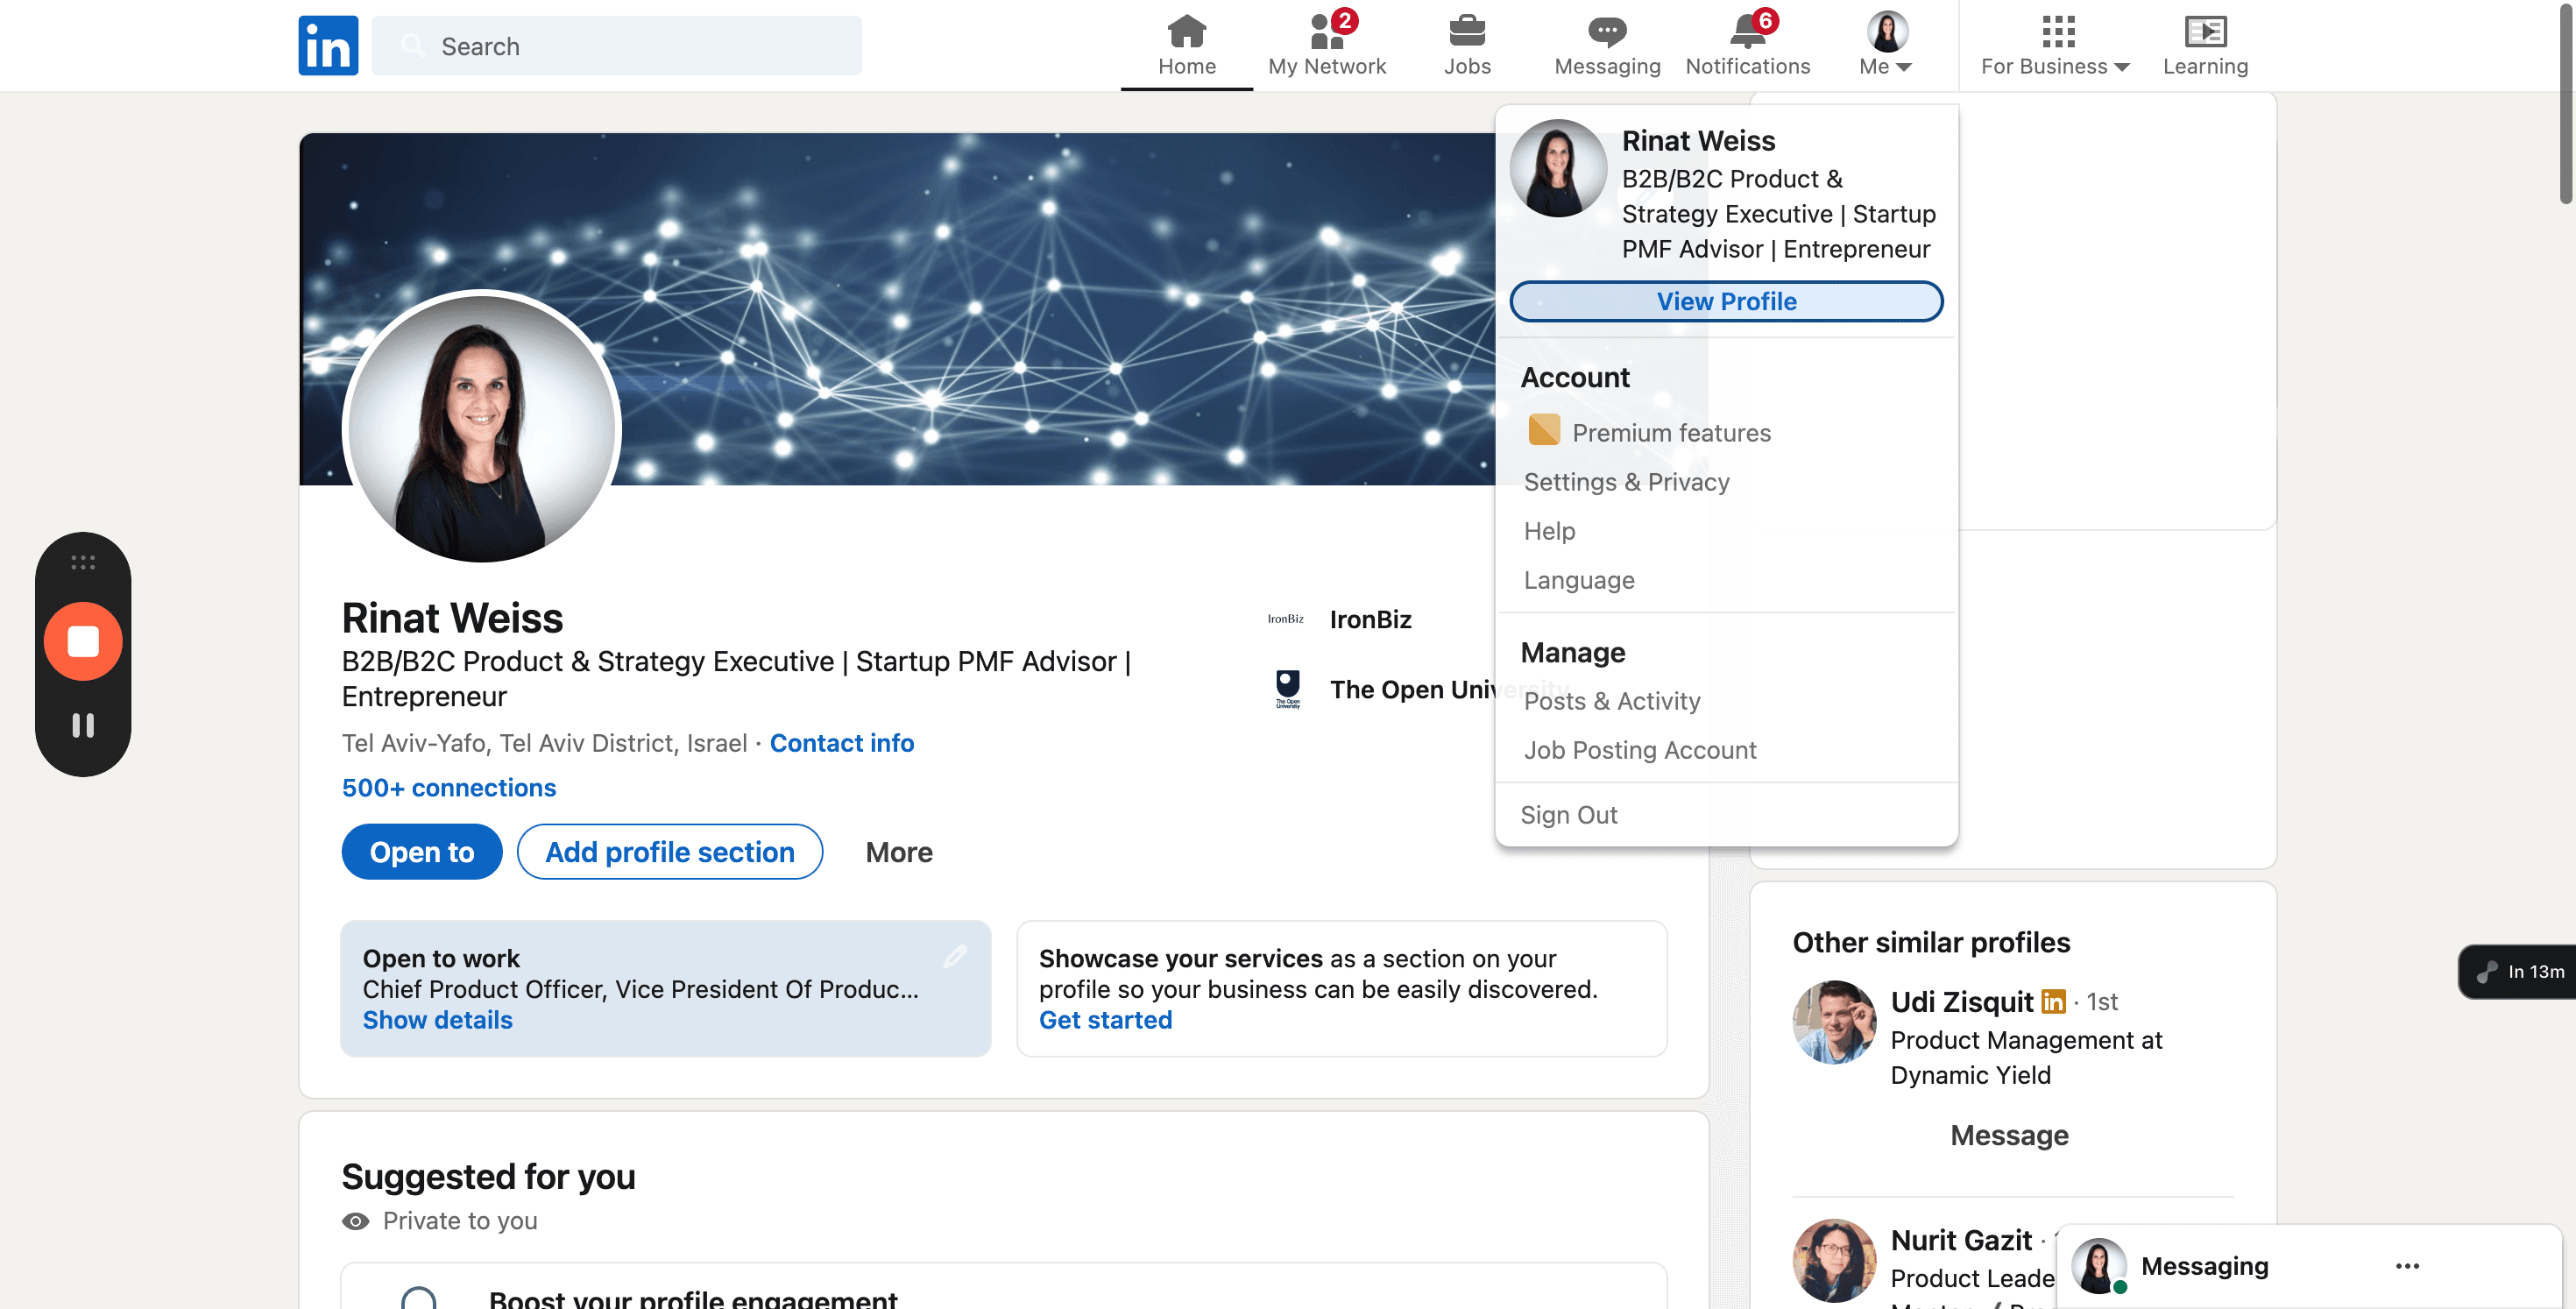The height and width of the screenshot is (1309, 2576).
Task: Open the Messaging speech bubble icon
Action: tap(1607, 31)
